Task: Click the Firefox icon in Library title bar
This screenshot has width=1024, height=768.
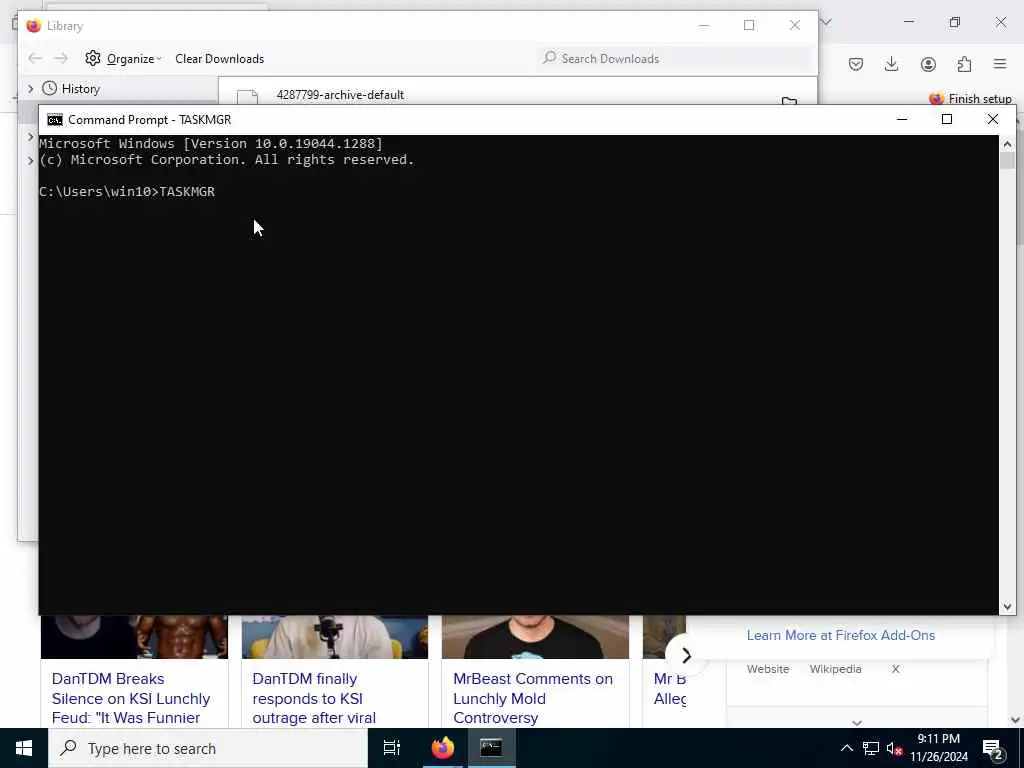Action: click(33, 25)
